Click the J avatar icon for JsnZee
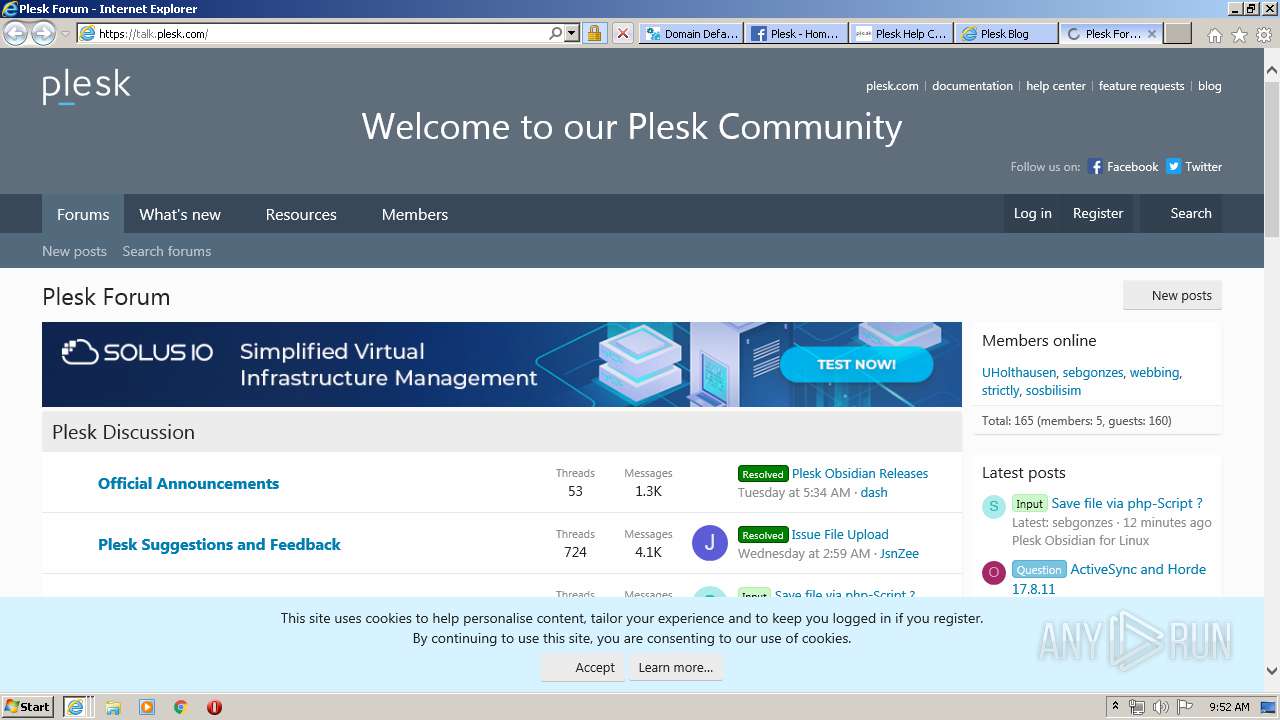1280x720 pixels. point(710,543)
